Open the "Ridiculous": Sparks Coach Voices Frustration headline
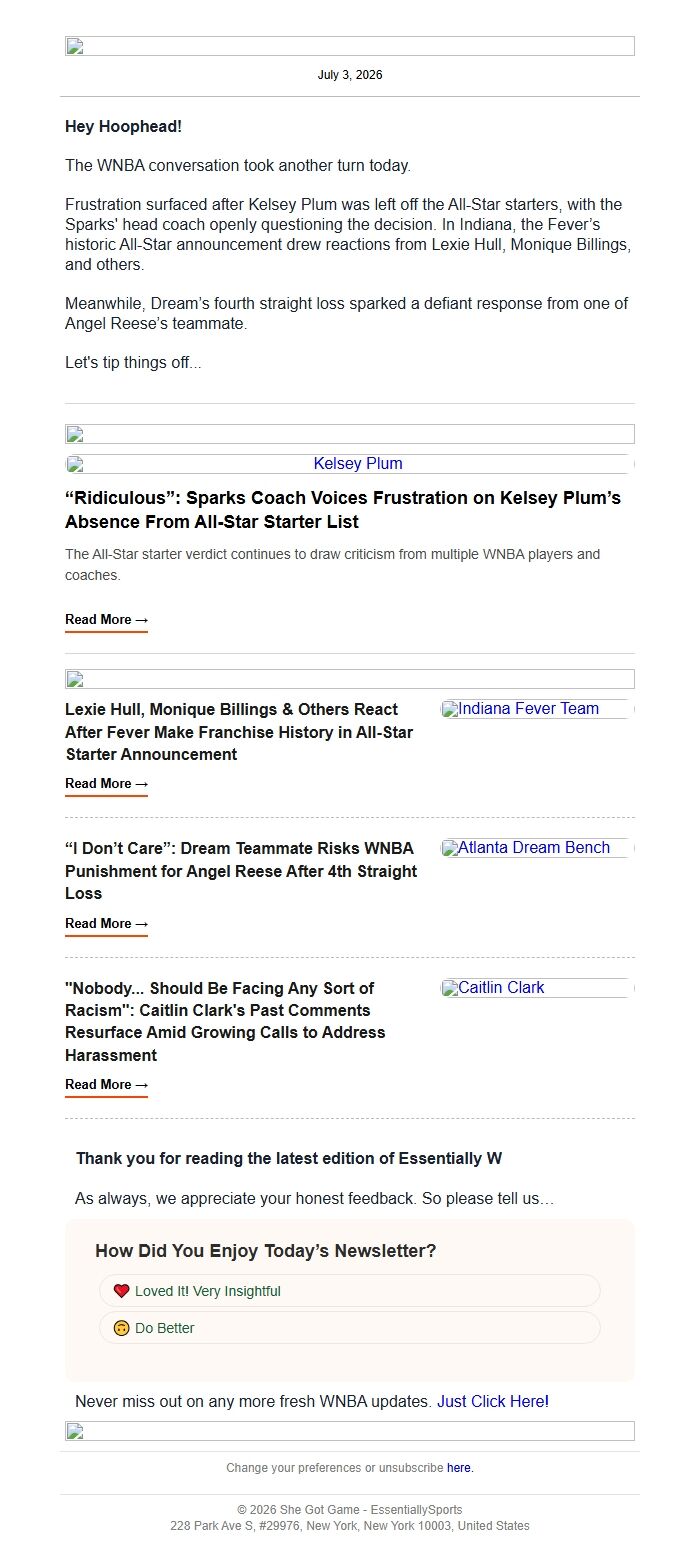 (x=343, y=510)
